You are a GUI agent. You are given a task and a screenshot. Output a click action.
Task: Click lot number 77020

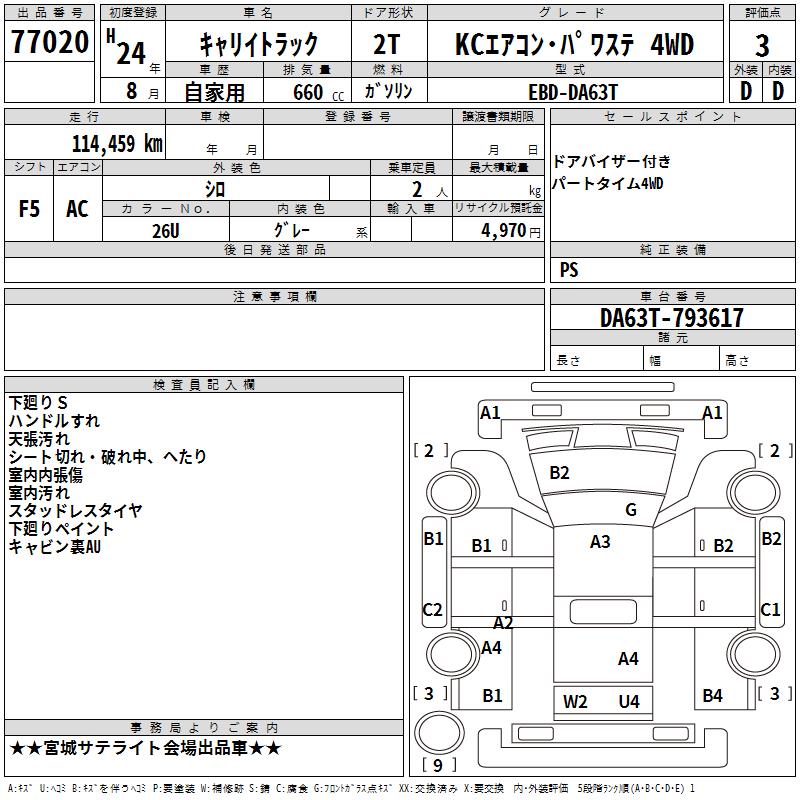click(50, 42)
